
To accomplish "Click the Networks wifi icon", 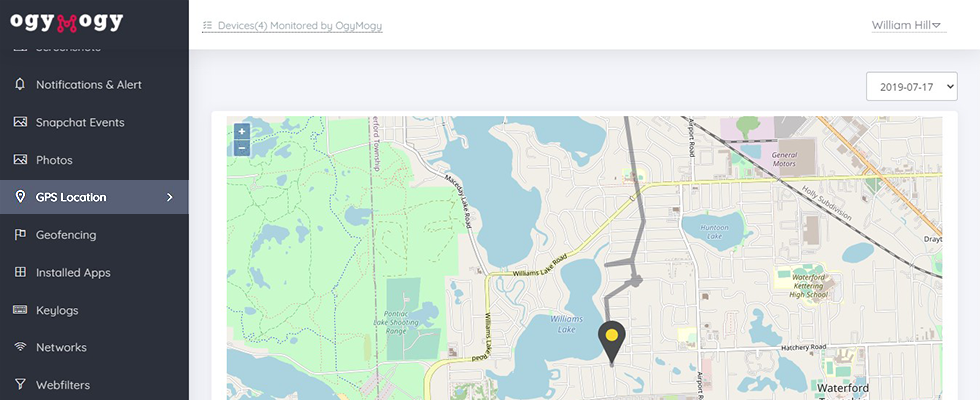I will click(x=20, y=347).
